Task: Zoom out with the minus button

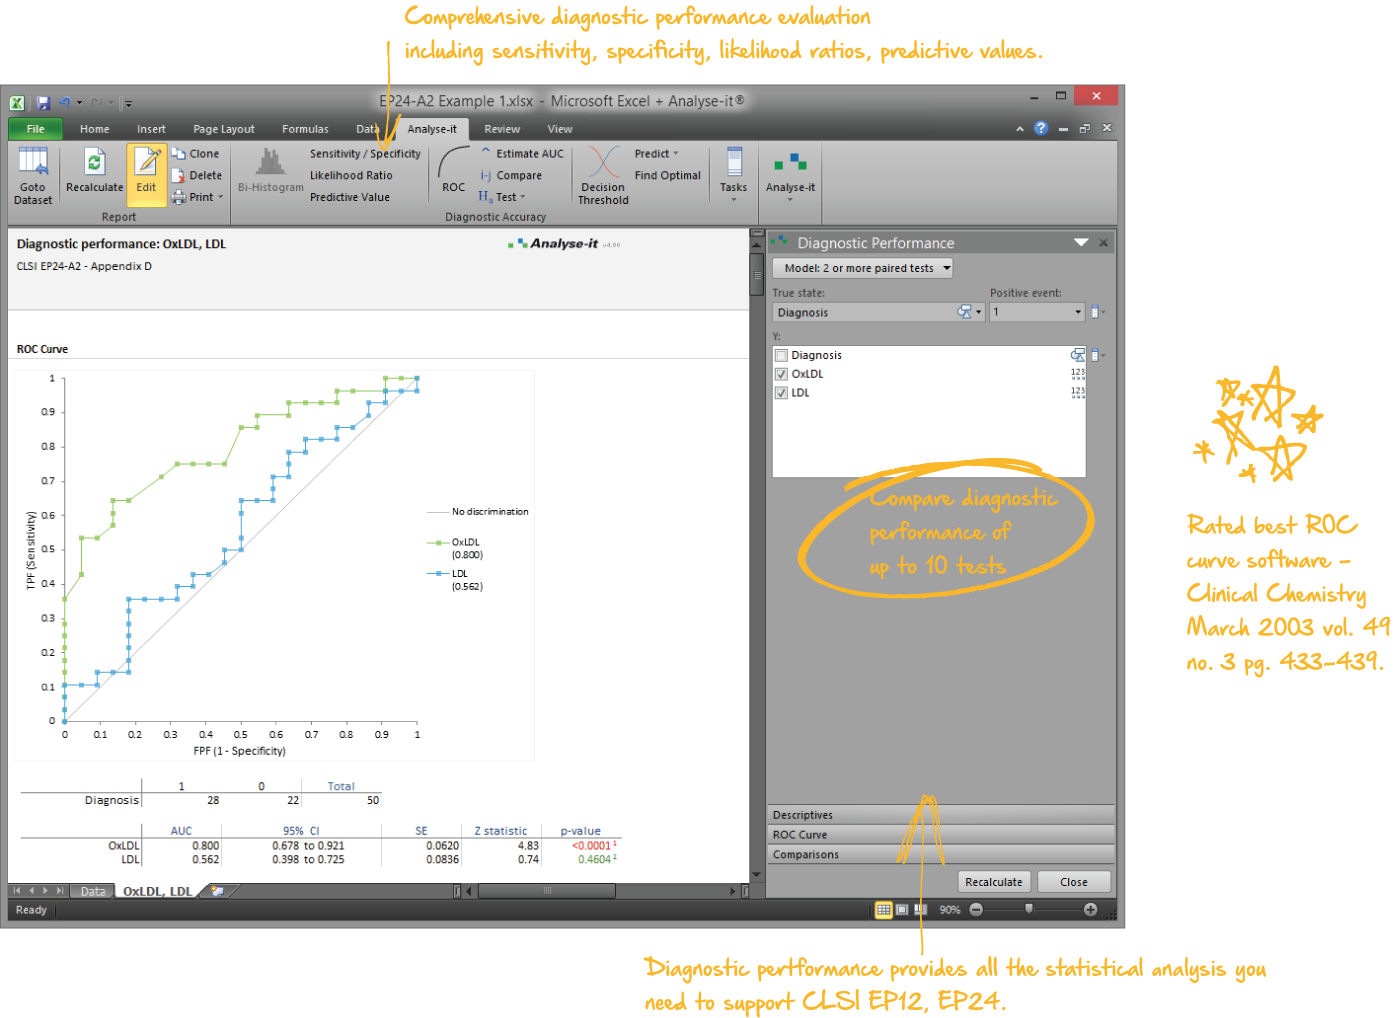Action: [x=976, y=910]
